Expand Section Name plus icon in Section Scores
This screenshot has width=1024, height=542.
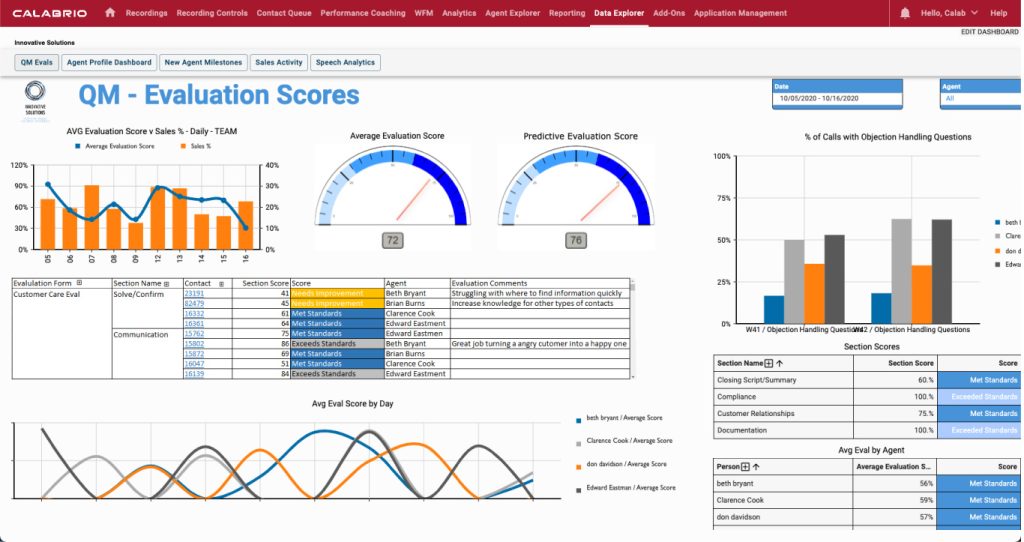(768, 363)
